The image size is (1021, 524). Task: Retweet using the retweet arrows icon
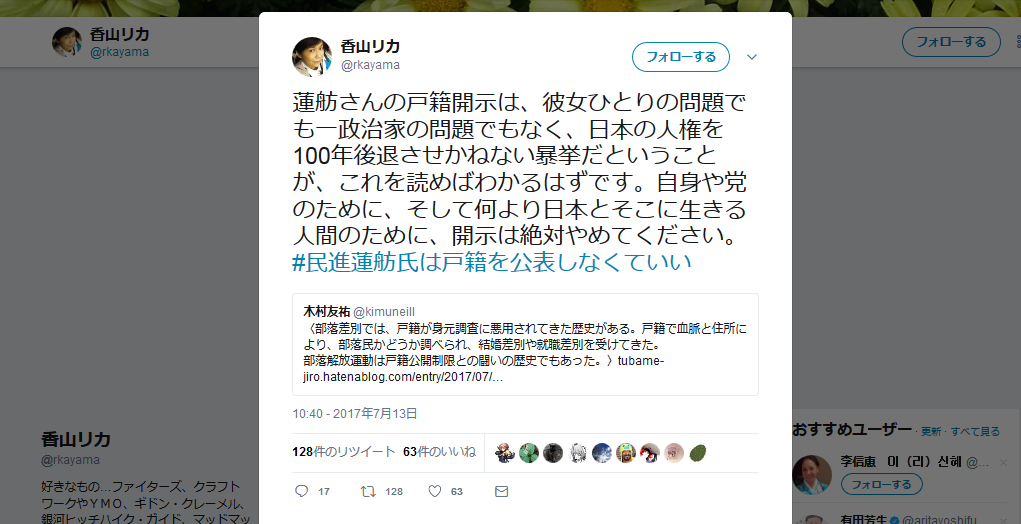pos(369,491)
